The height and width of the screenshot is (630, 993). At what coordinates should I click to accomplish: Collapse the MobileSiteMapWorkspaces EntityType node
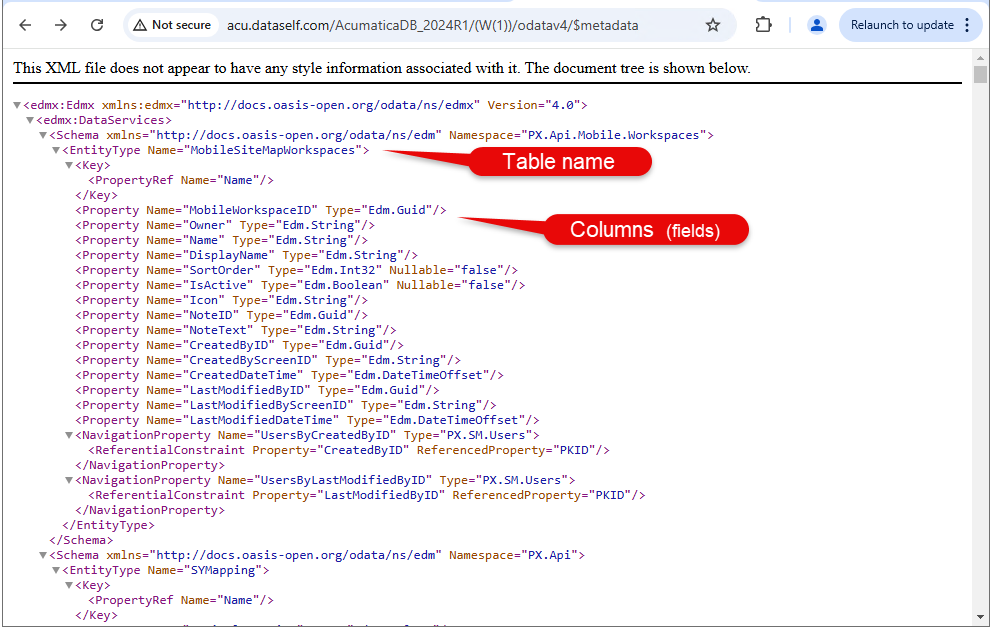click(x=56, y=150)
